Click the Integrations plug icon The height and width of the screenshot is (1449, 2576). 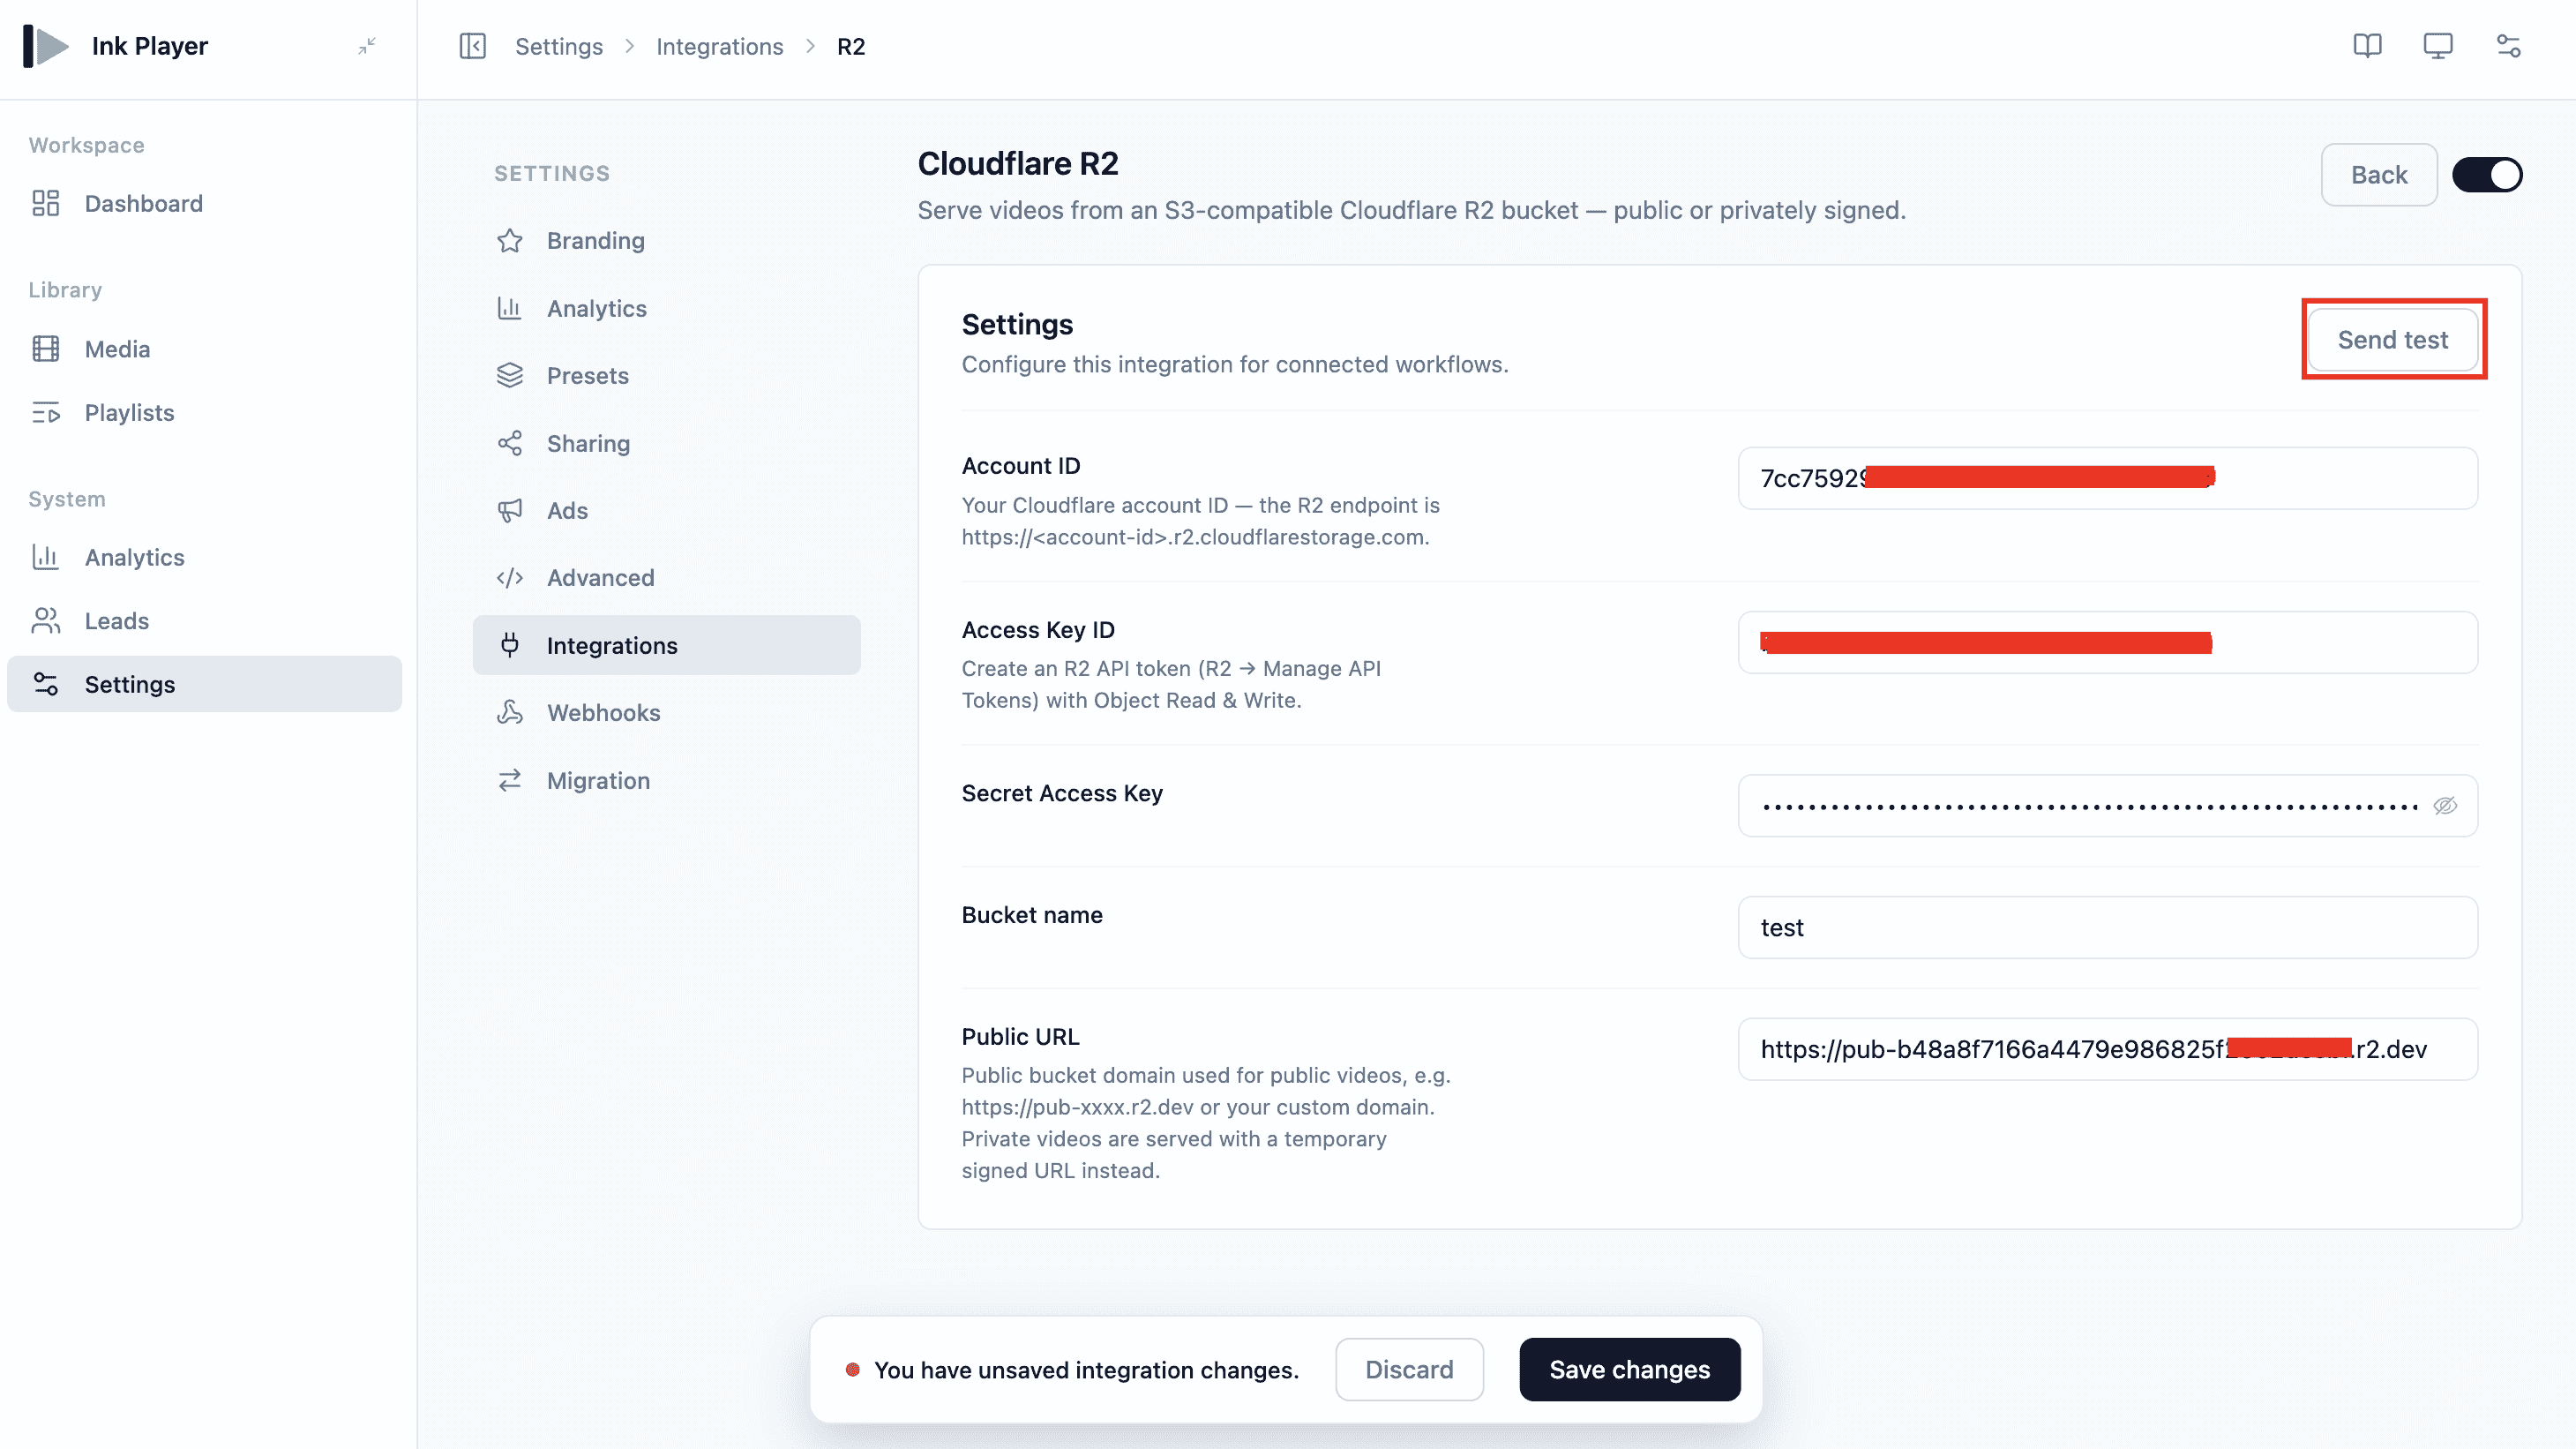pyautogui.click(x=510, y=645)
